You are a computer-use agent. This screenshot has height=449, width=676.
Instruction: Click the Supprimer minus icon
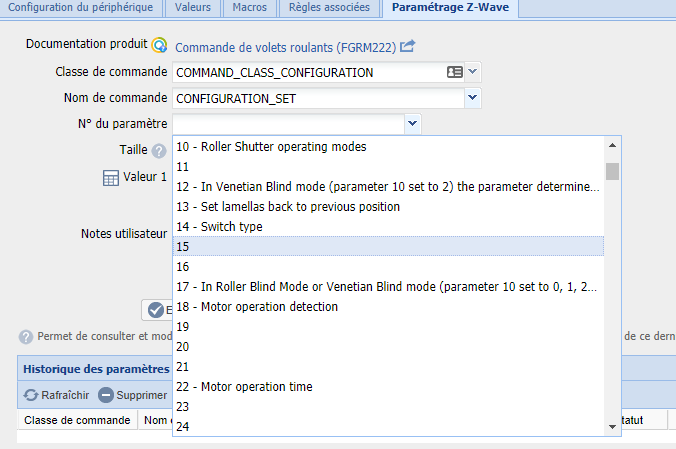click(106, 395)
